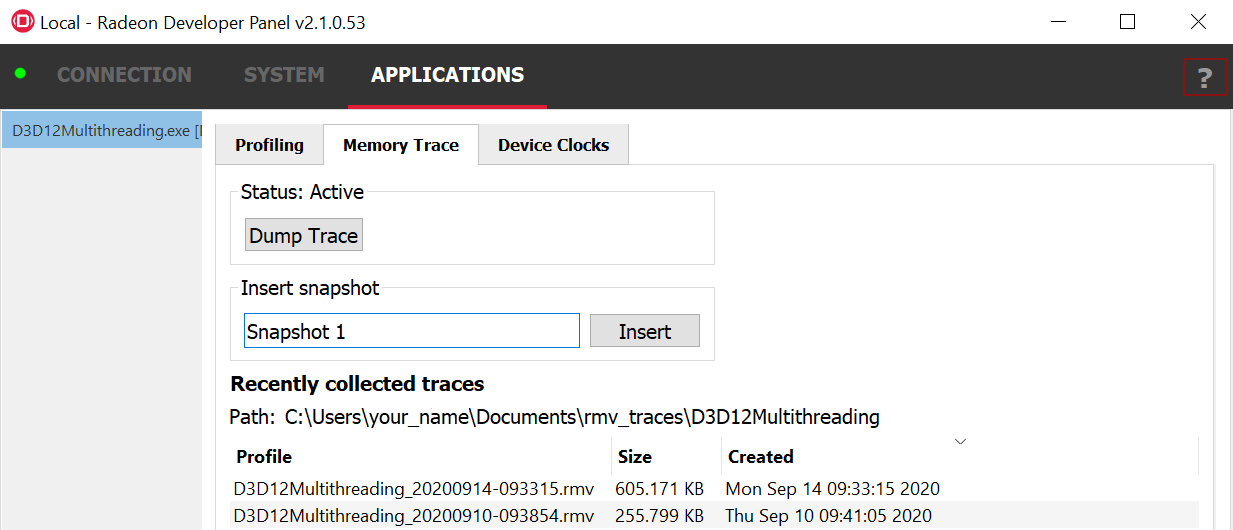Switch to the Device Clocks tab
Image resolution: width=1233 pixels, height=530 pixels.
click(553, 145)
